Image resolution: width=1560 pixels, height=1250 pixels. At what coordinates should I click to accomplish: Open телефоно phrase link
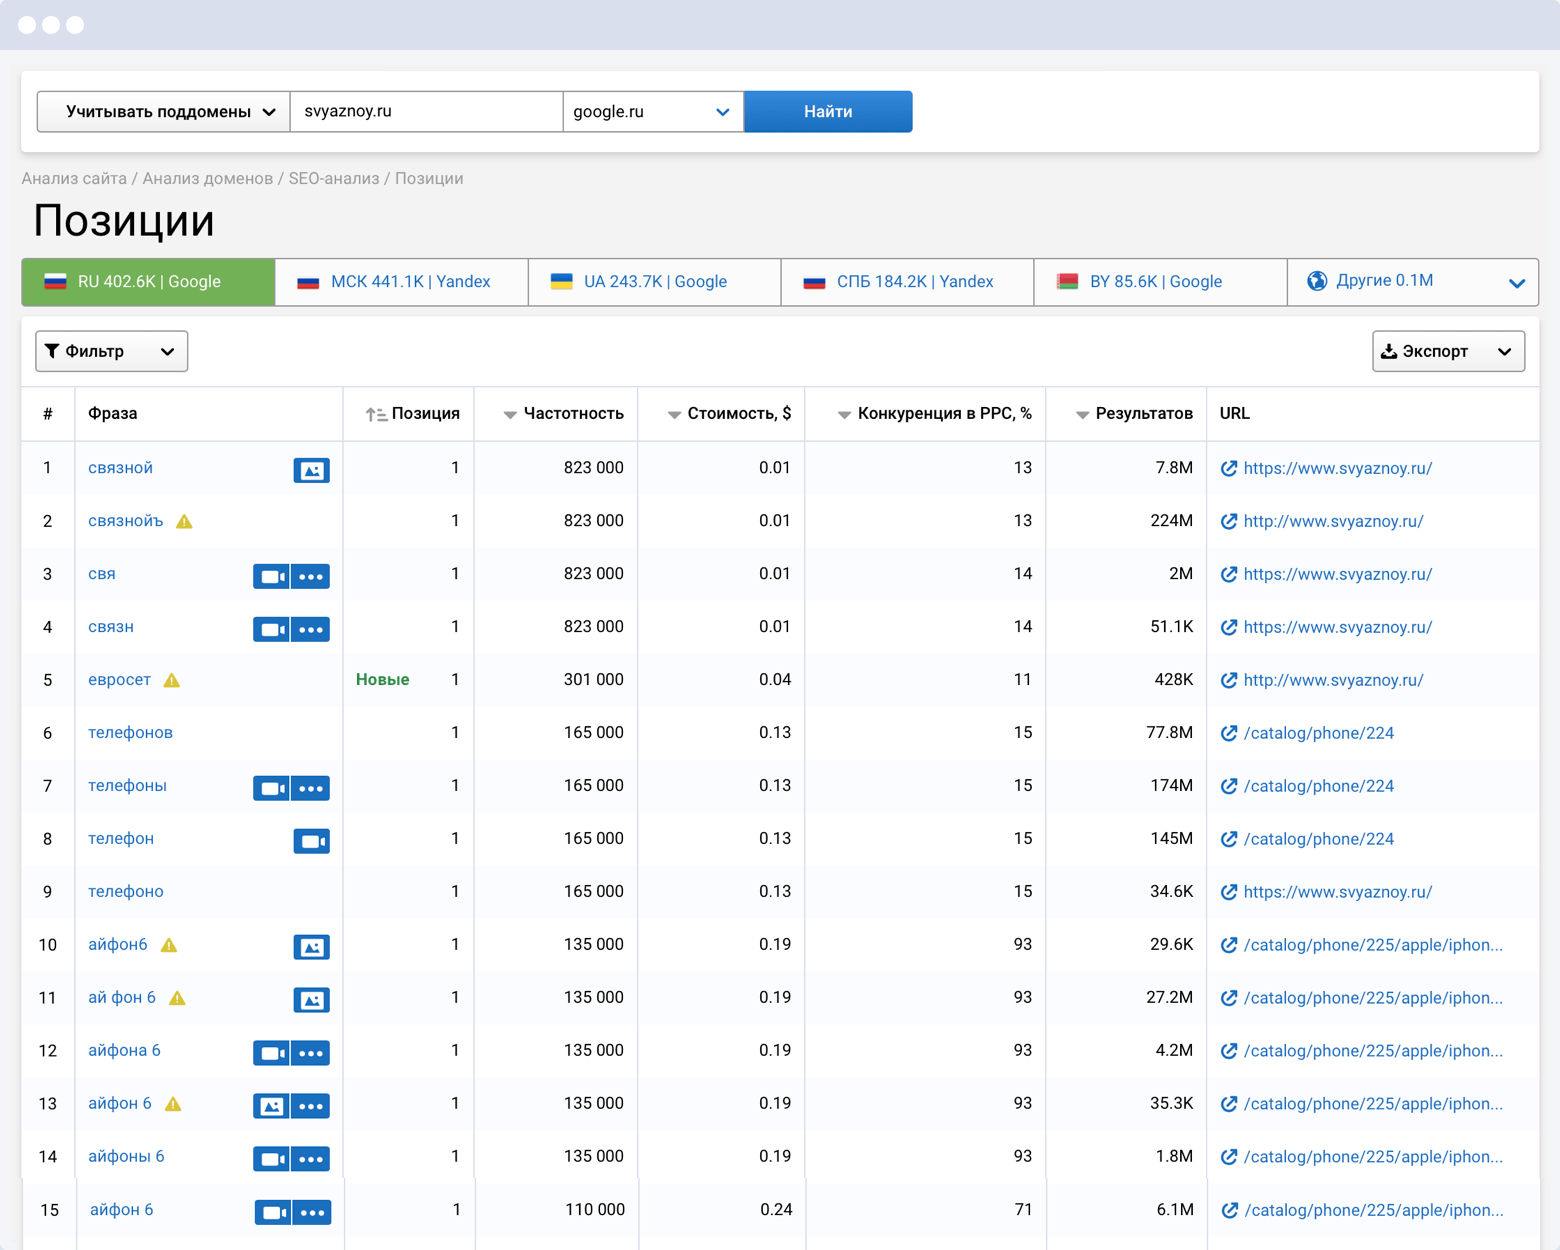tap(125, 892)
